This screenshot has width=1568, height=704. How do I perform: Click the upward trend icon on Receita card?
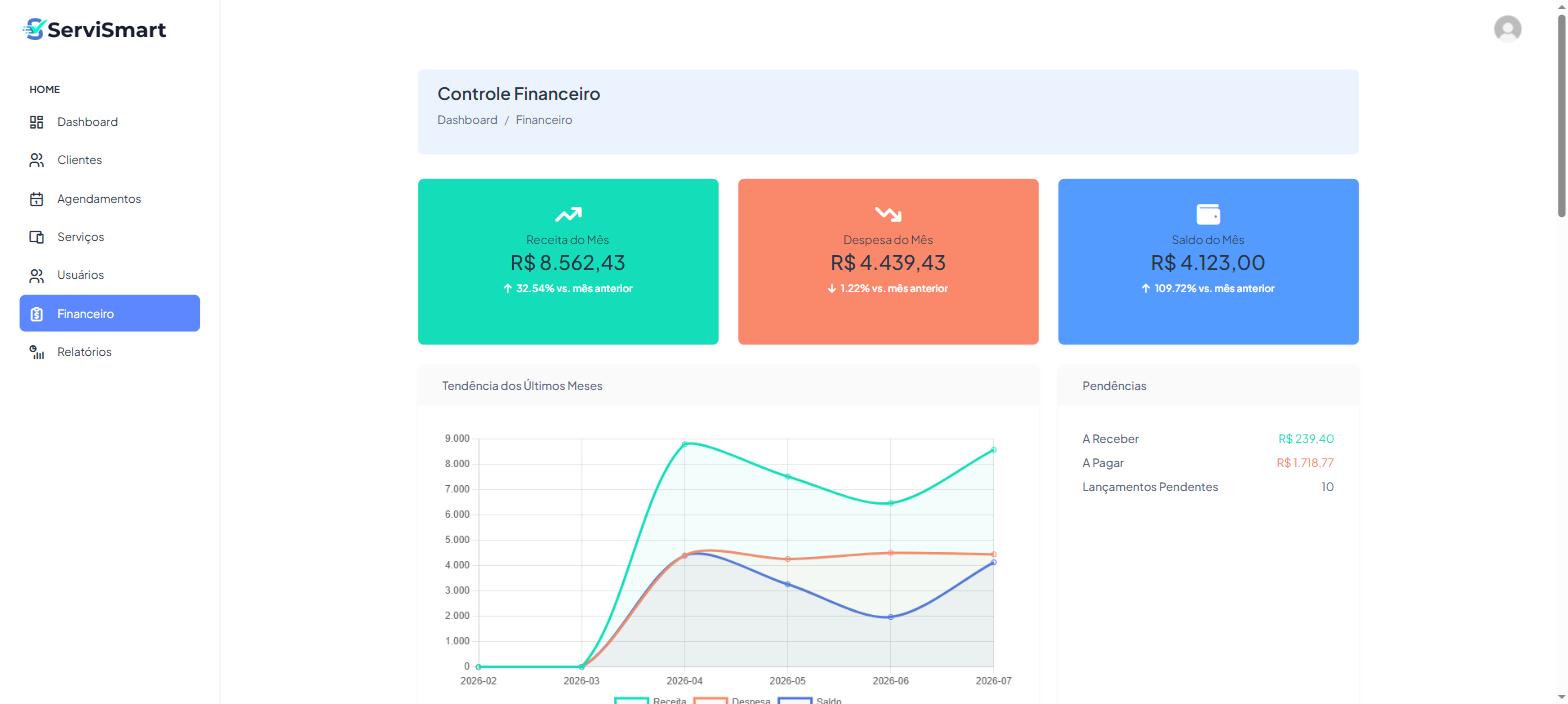click(568, 214)
